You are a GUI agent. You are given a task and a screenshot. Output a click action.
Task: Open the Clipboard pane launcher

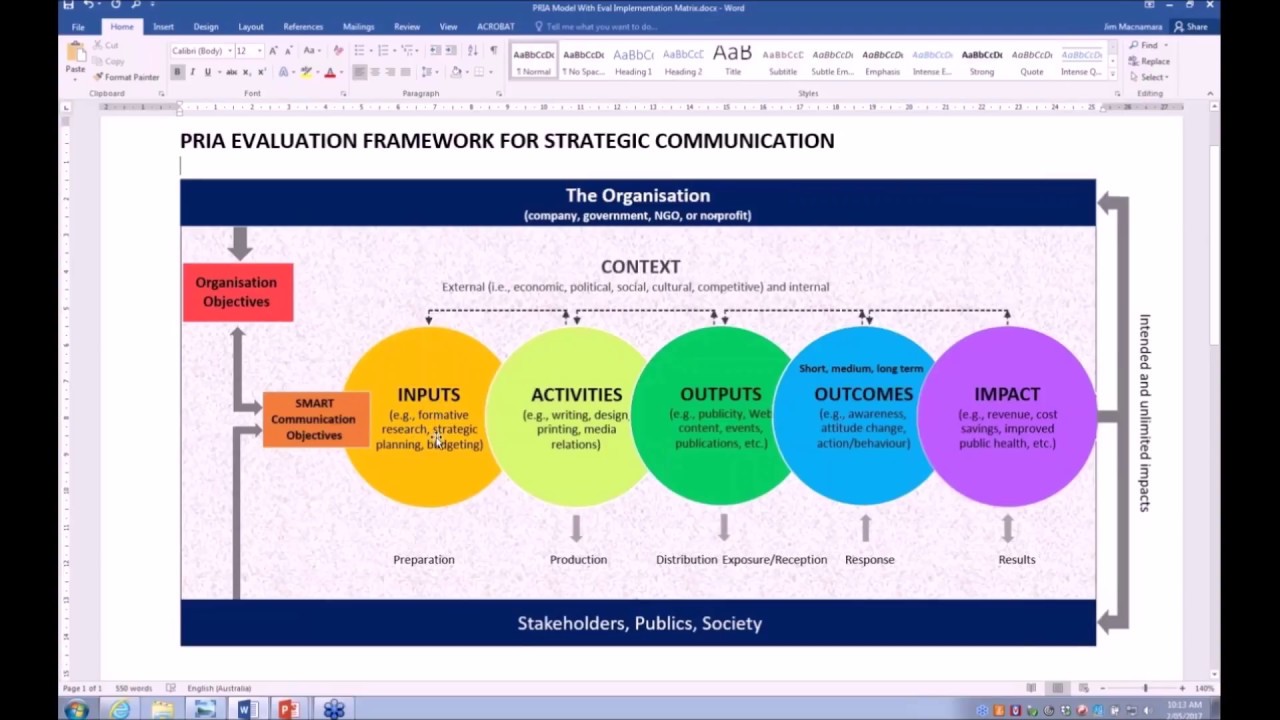pyautogui.click(x=161, y=94)
